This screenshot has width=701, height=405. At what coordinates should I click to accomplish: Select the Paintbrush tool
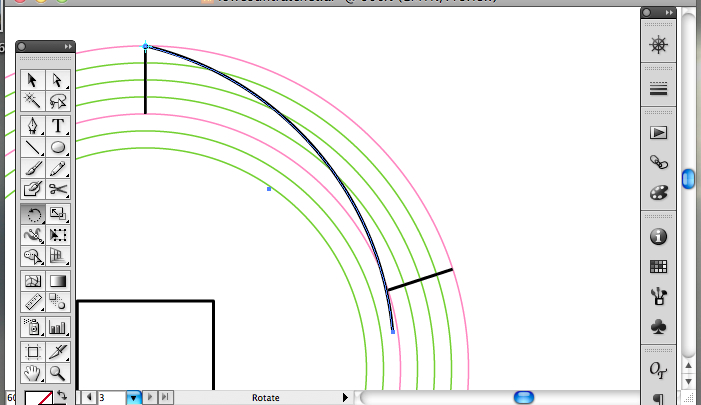(32, 169)
